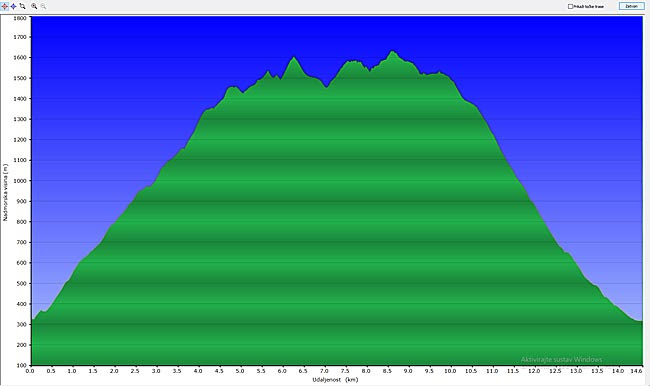Zoom in using the magnifier icon
Image resolution: width=650 pixels, height=386 pixels.
34,6
